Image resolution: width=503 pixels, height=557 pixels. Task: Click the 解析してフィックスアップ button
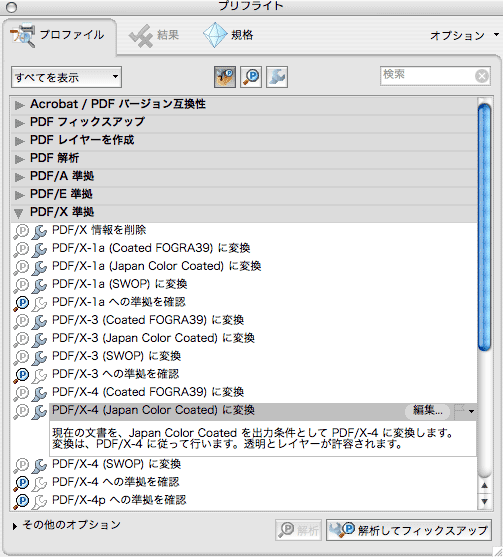coord(409,530)
